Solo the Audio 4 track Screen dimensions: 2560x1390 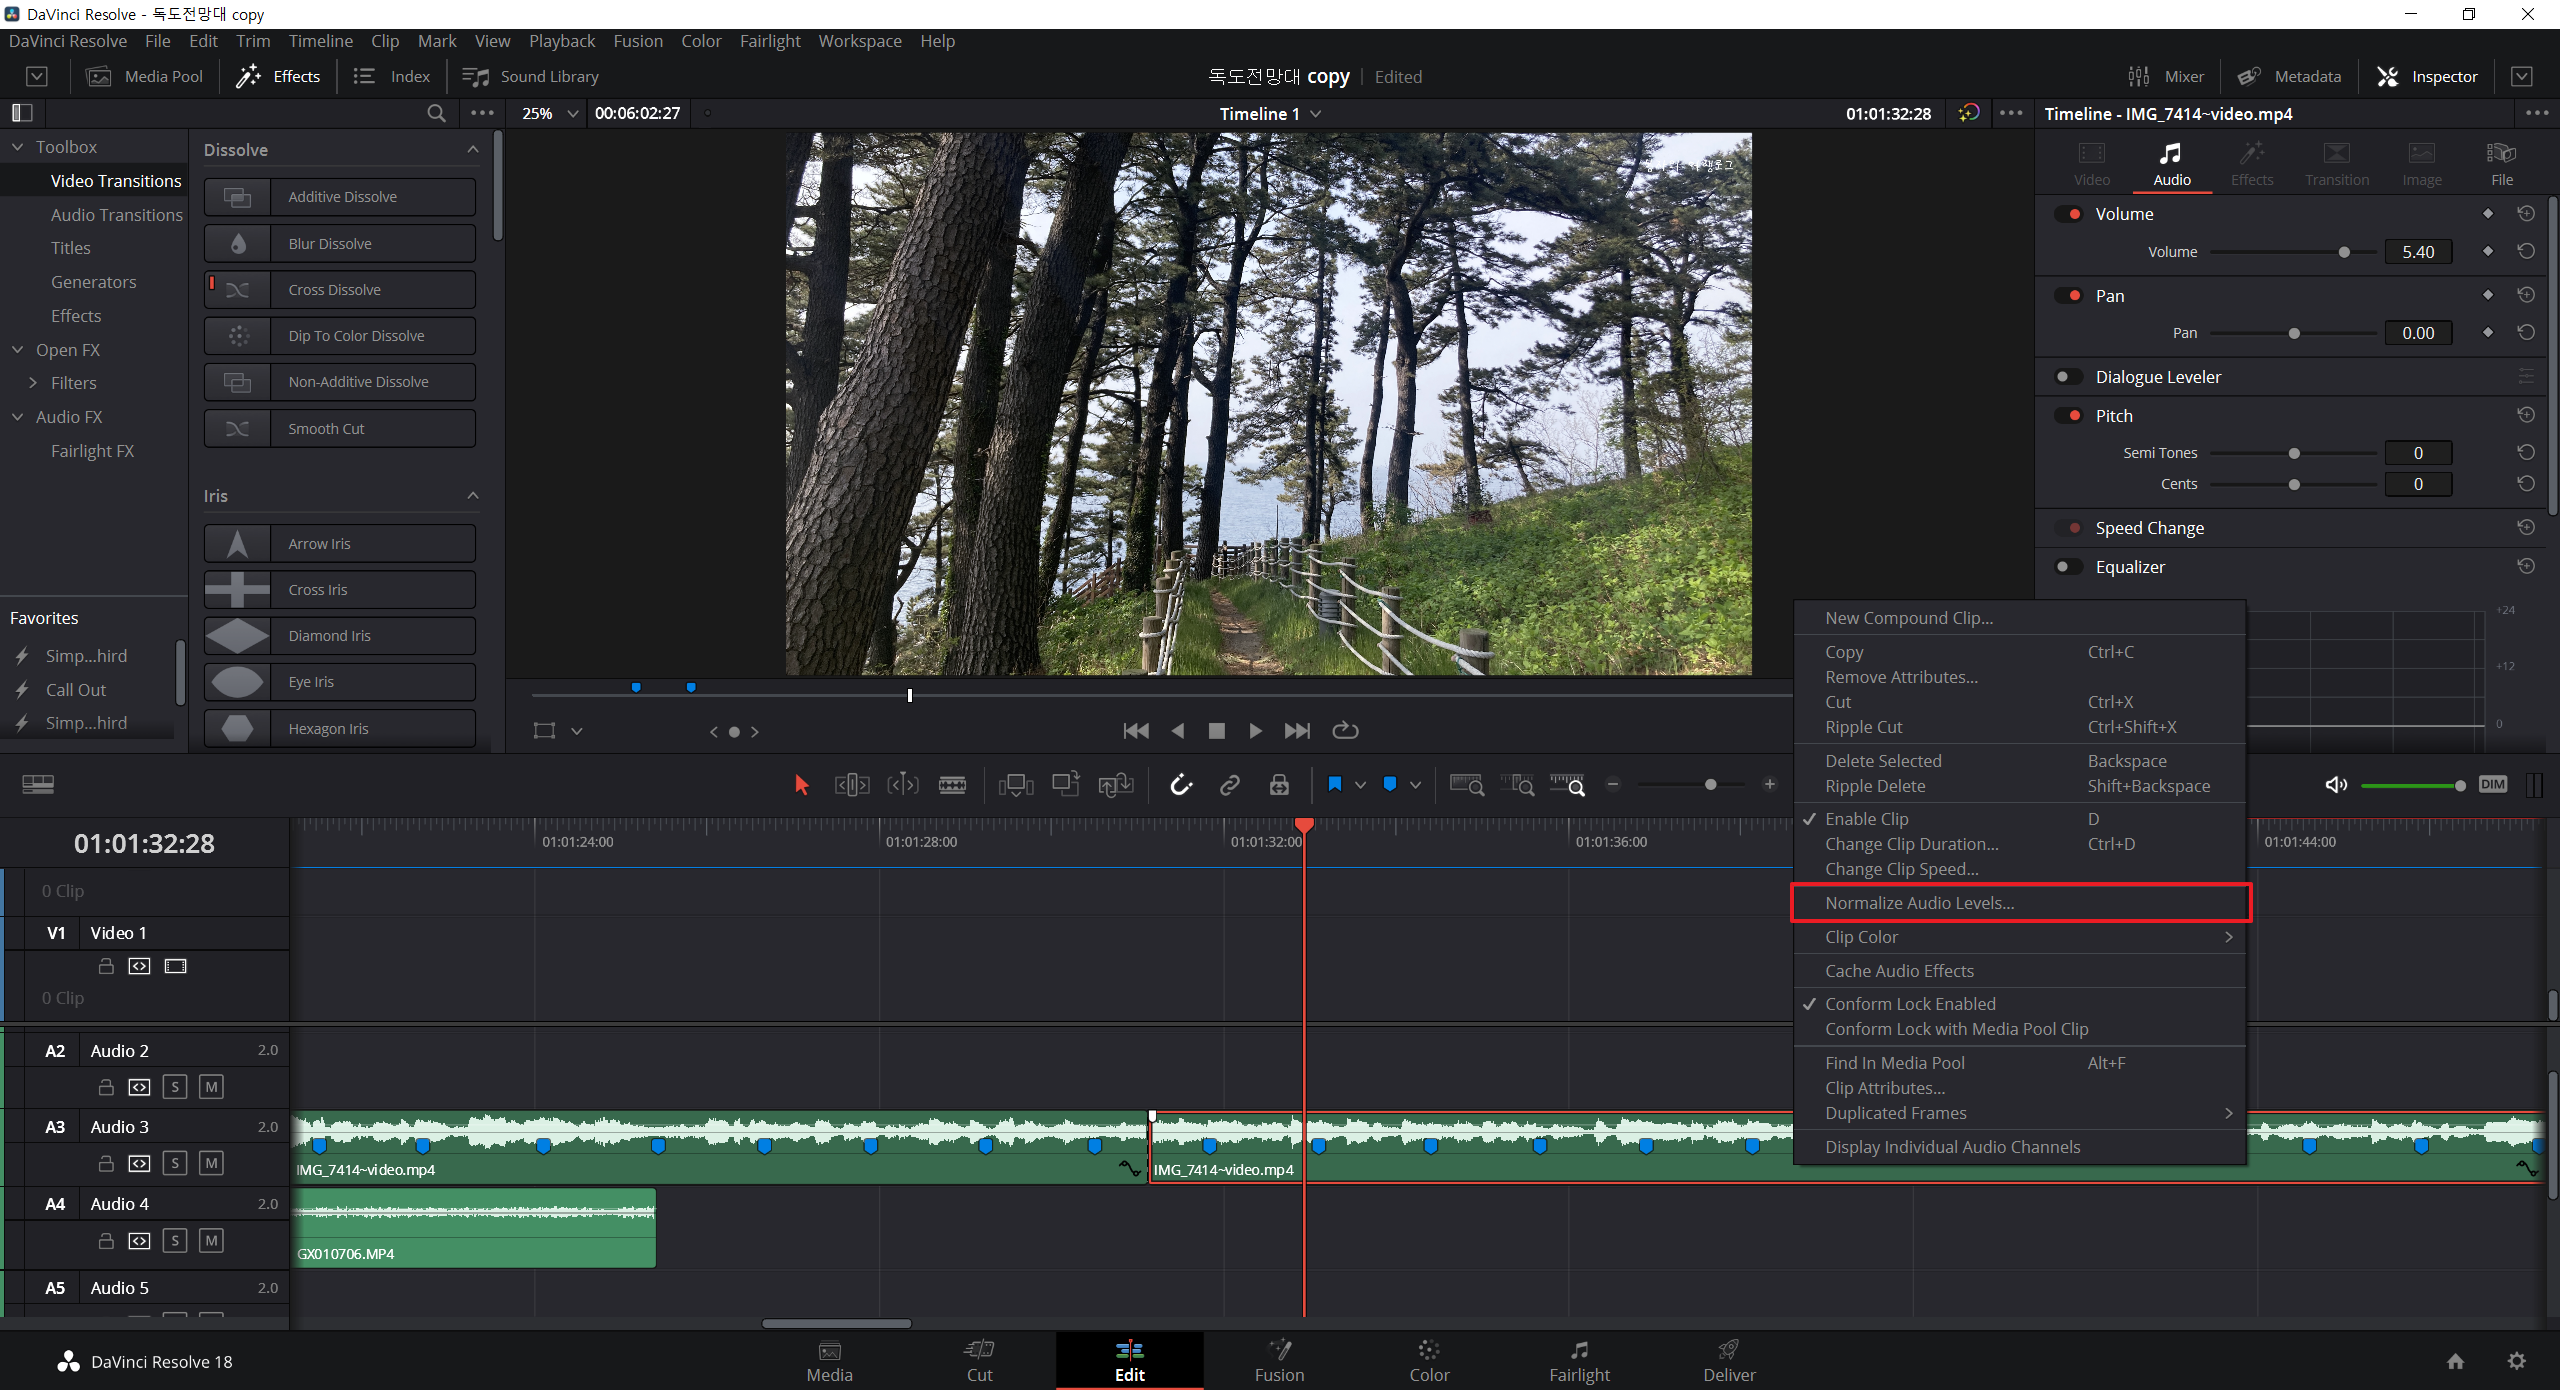(175, 1241)
